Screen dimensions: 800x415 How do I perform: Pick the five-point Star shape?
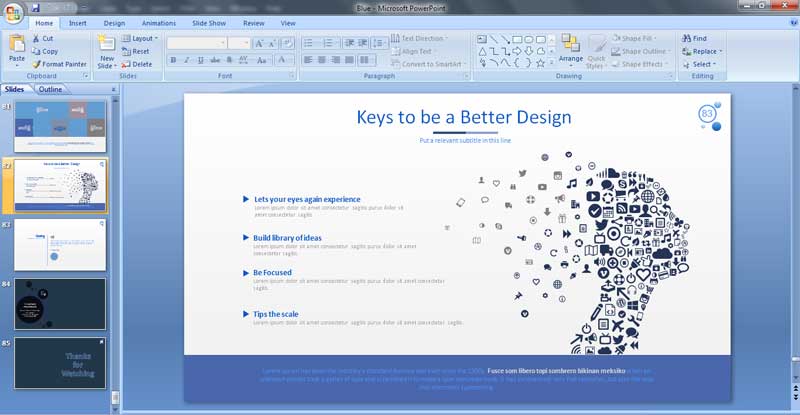click(540, 63)
